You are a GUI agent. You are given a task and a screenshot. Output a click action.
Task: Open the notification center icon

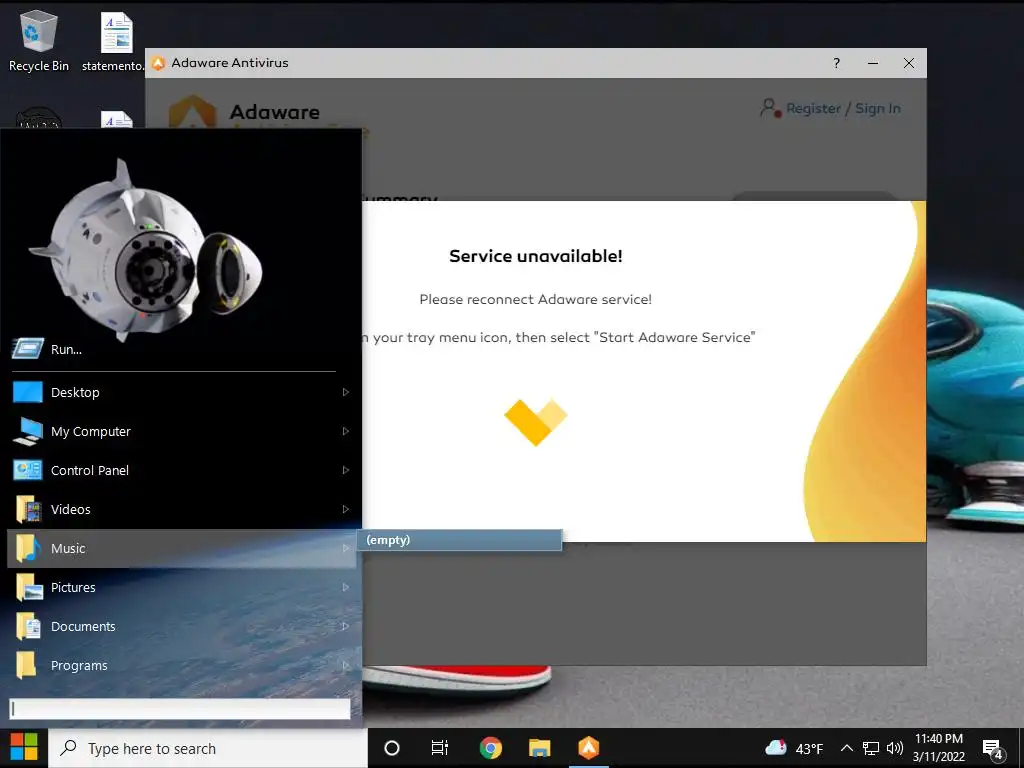pos(993,748)
